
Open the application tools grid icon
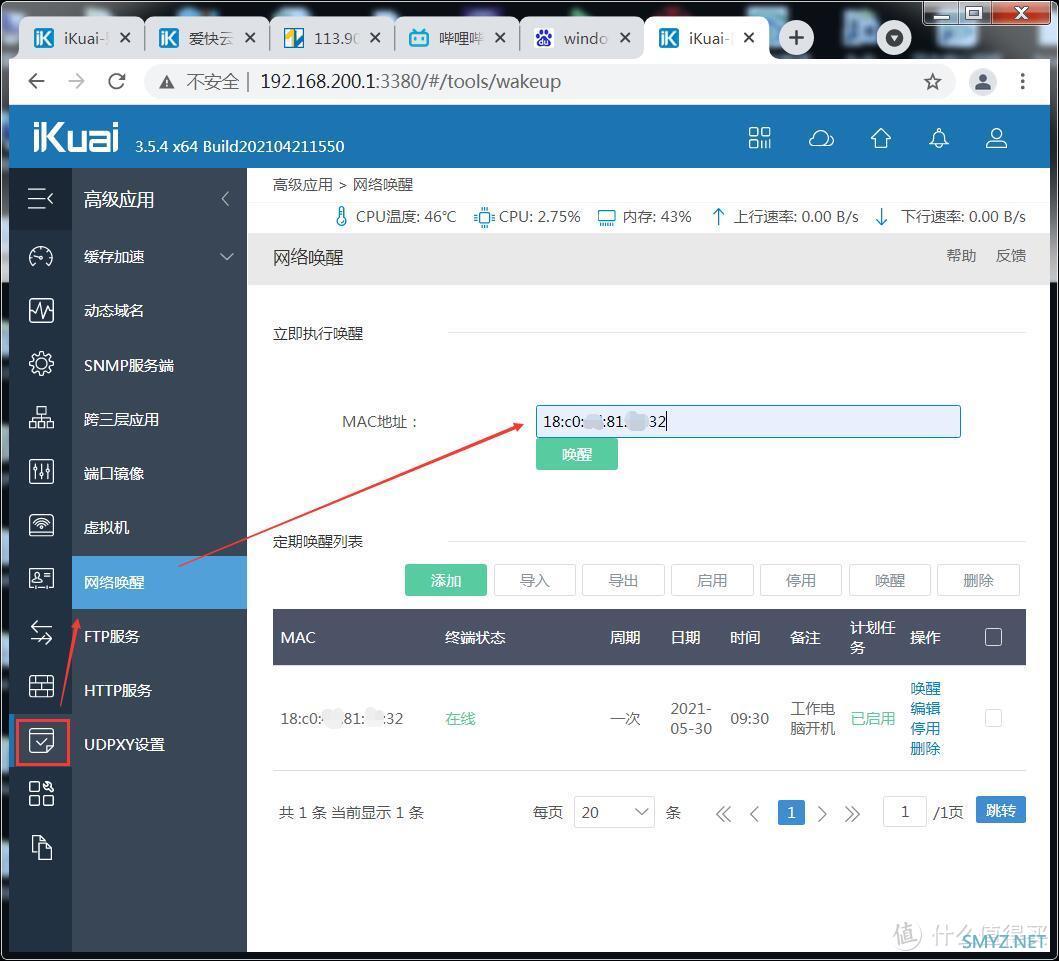click(41, 794)
